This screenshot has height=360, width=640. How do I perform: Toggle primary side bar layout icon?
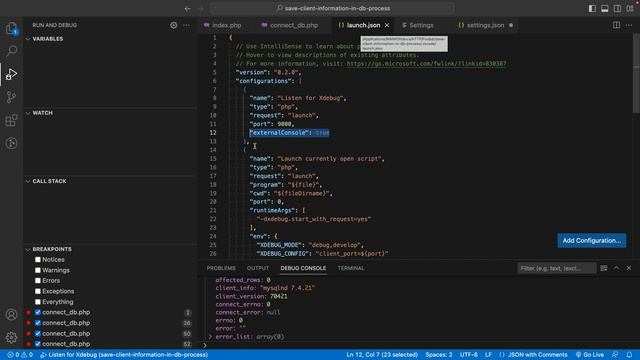(x=592, y=9)
